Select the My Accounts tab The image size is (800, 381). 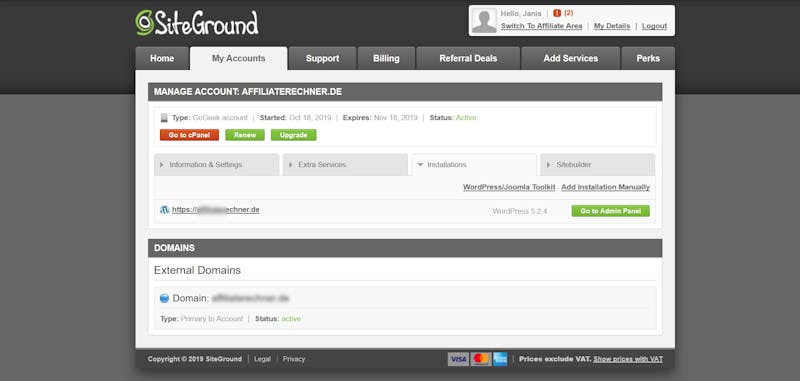(239, 58)
